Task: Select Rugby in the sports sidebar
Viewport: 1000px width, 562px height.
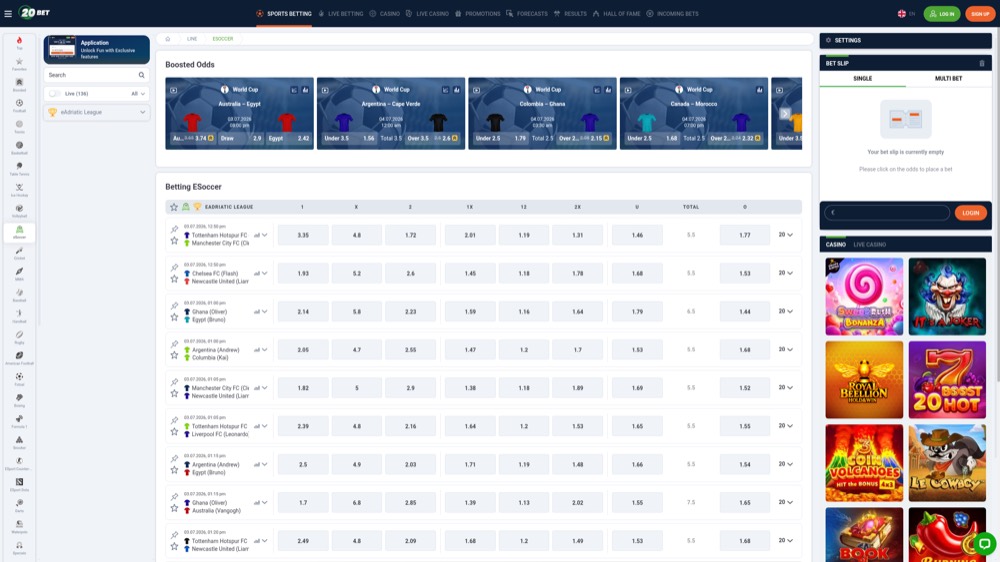Action: tap(19, 337)
